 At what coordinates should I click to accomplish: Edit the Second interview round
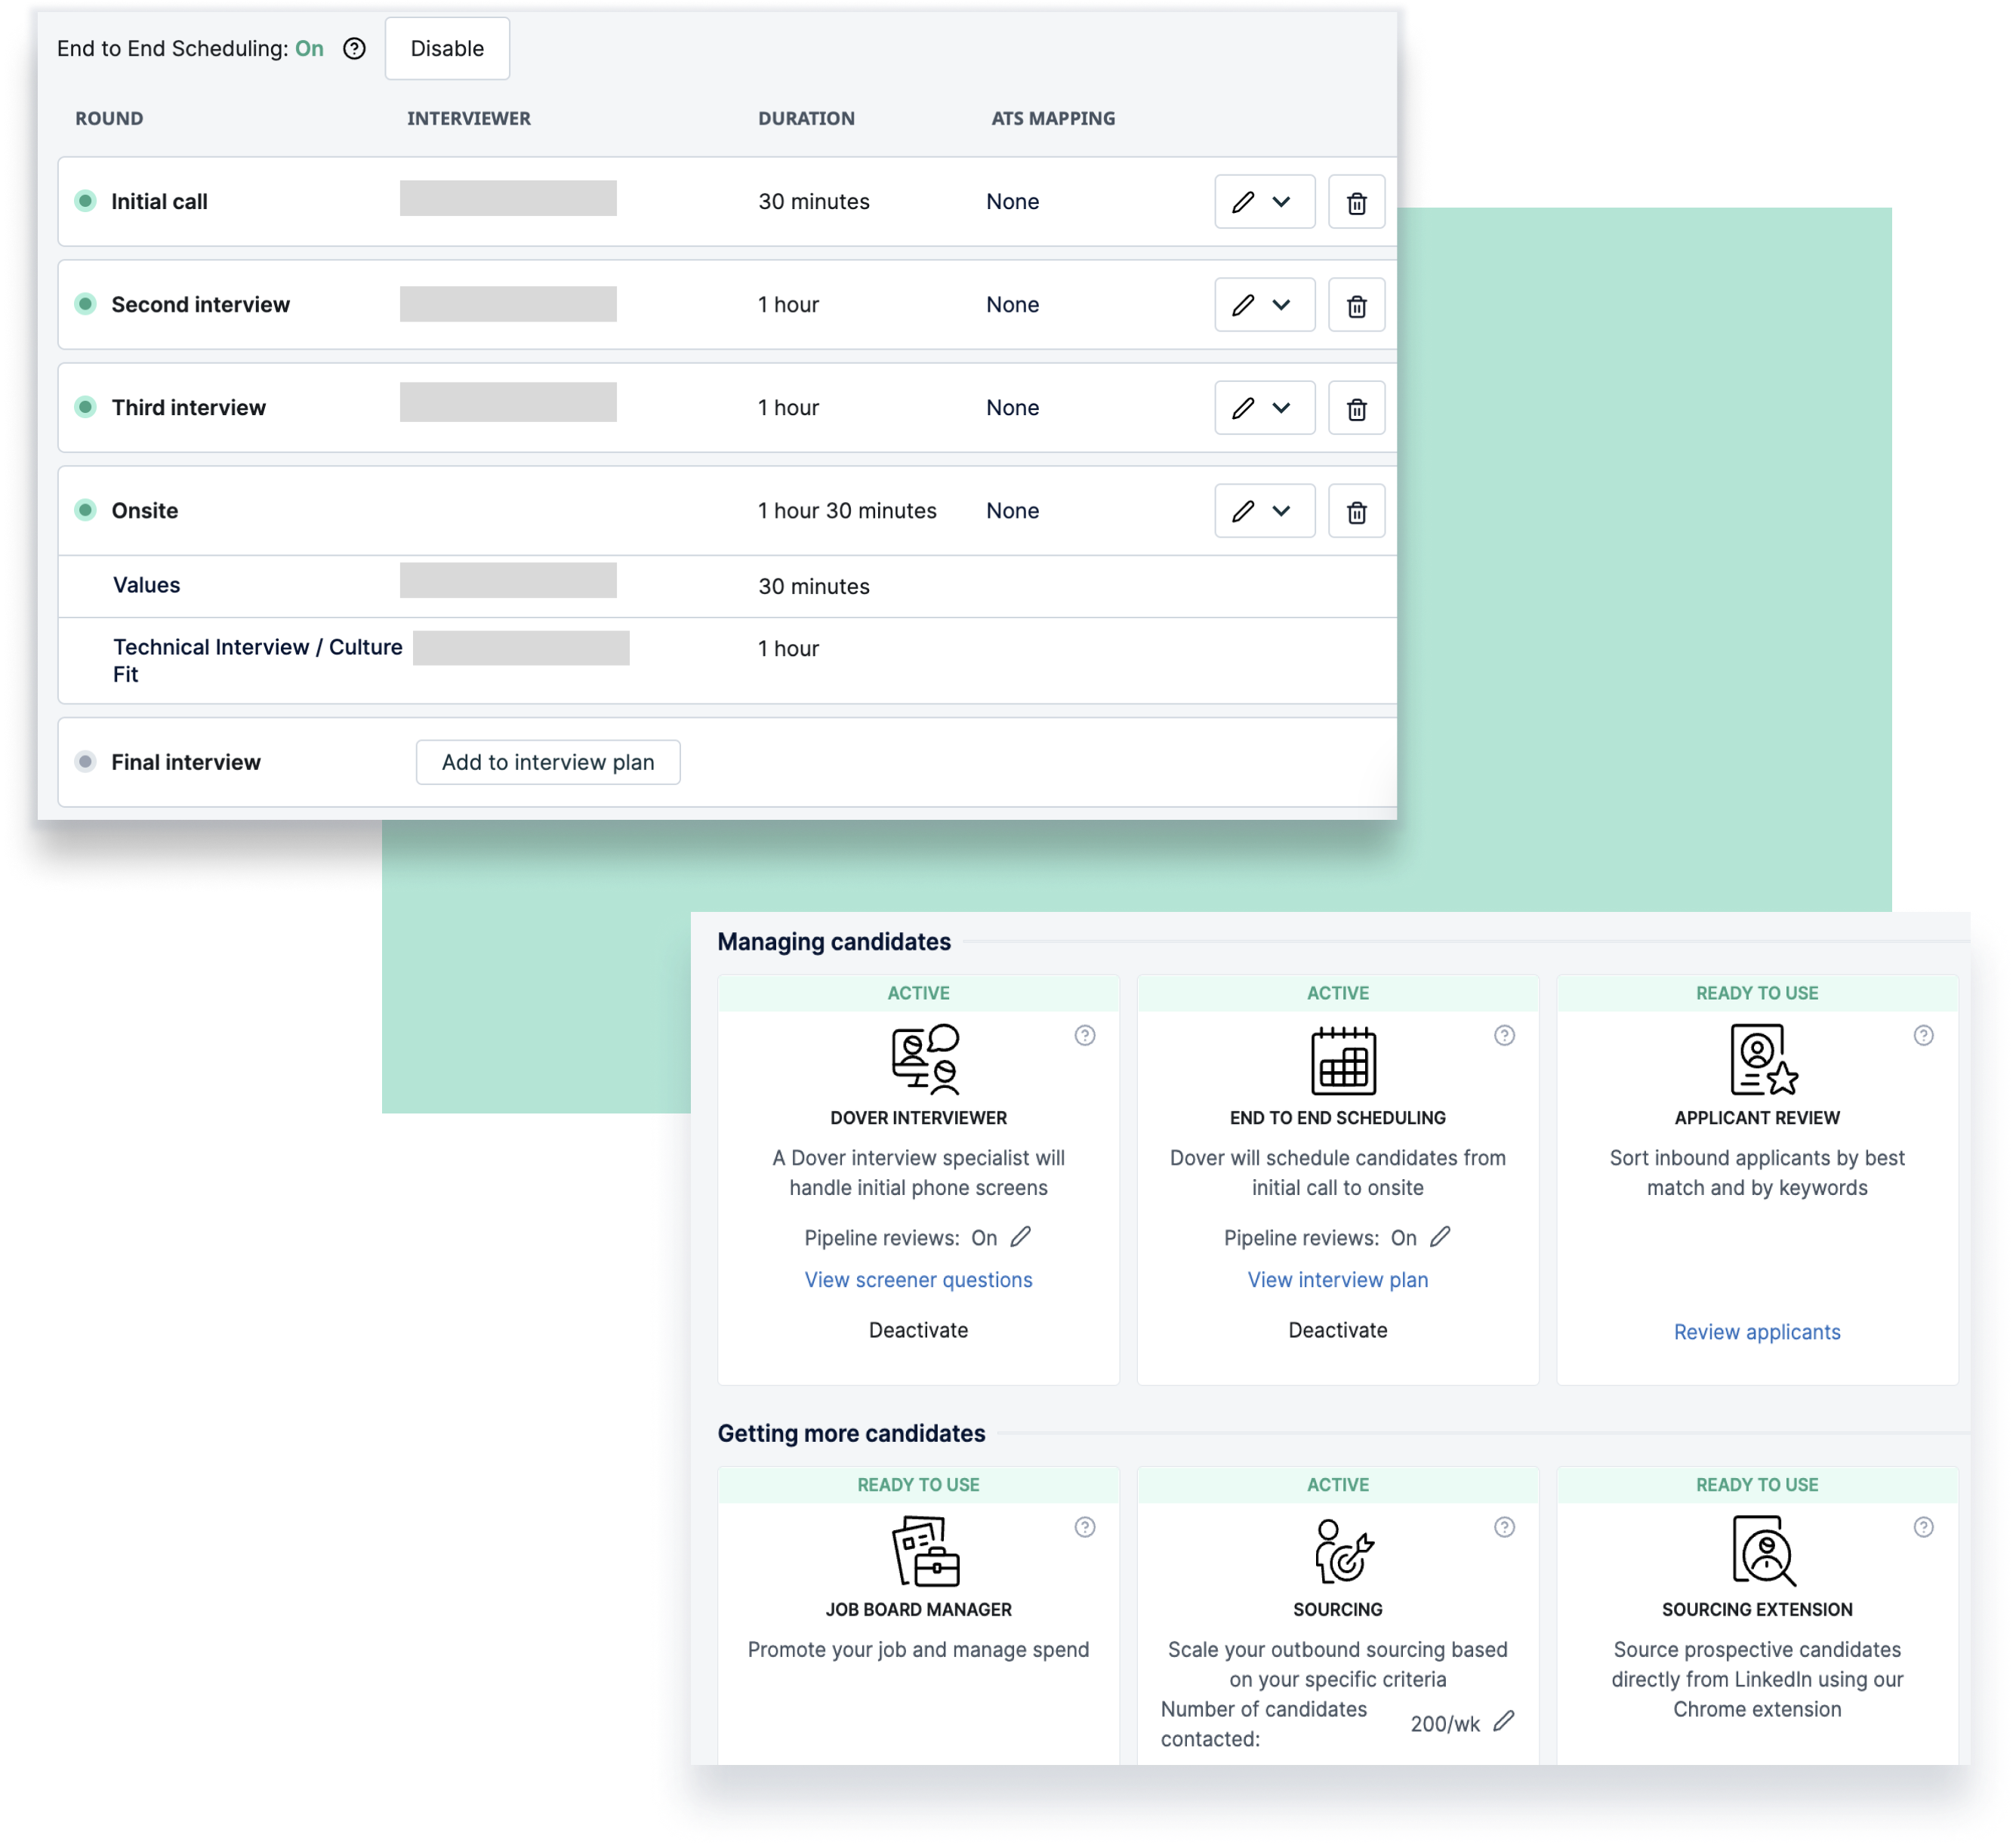(x=1243, y=305)
